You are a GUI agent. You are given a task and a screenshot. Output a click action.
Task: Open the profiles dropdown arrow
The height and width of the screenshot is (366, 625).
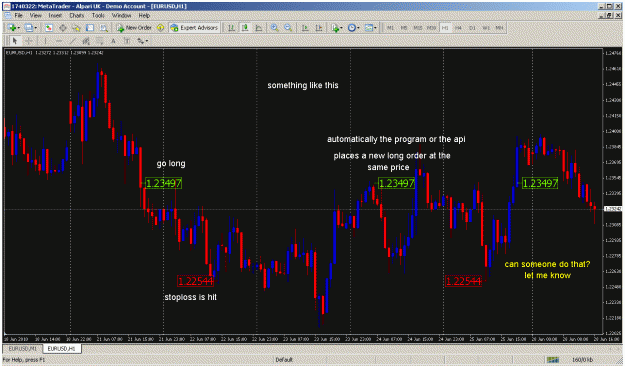click(x=35, y=28)
